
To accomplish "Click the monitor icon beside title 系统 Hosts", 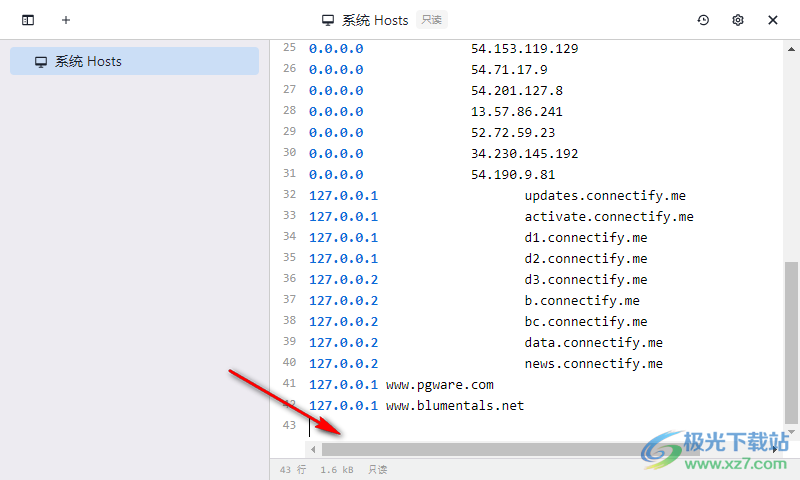I will (328, 20).
